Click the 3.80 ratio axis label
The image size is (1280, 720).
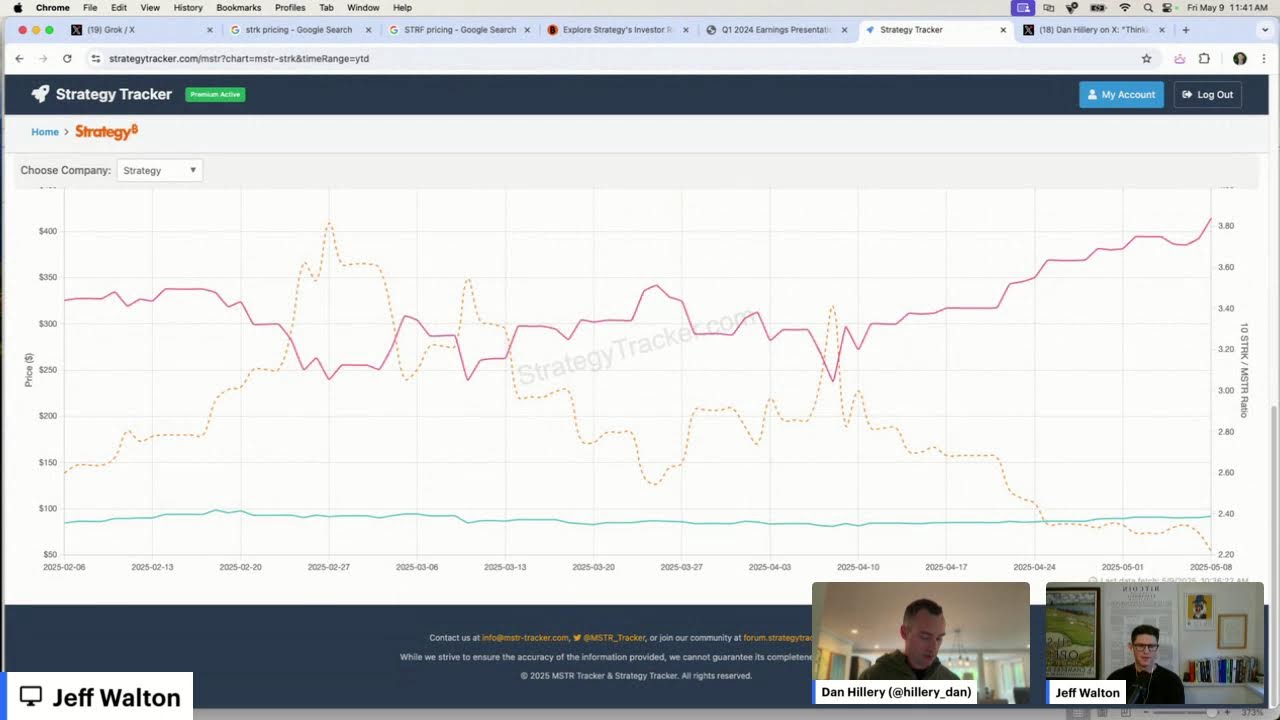point(1226,226)
